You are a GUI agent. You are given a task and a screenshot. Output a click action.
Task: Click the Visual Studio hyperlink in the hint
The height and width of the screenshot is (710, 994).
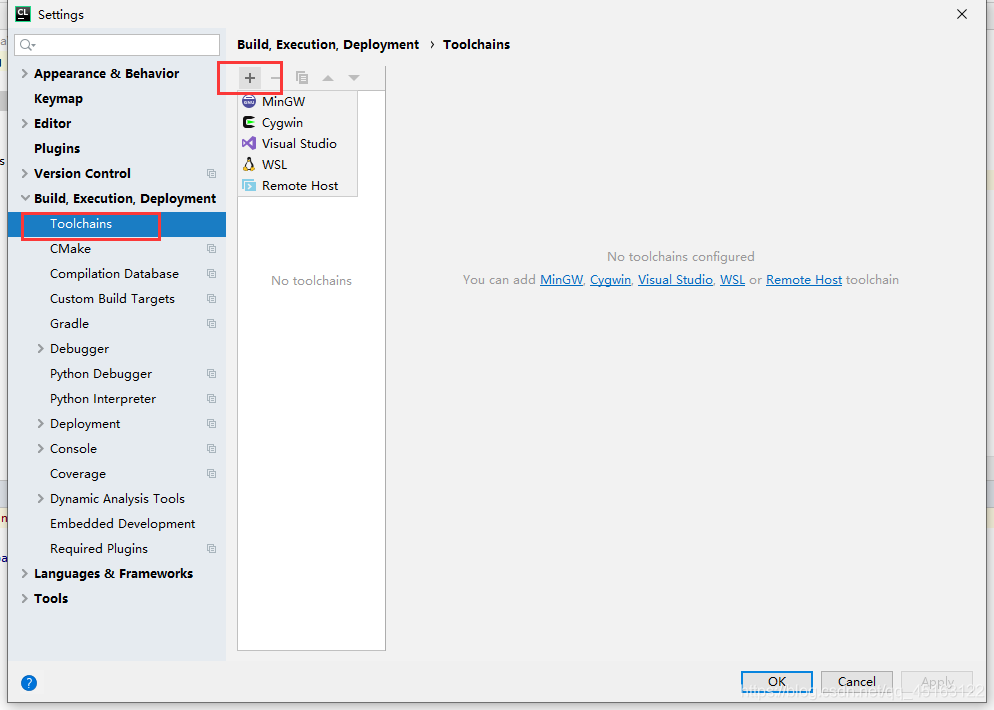coord(675,280)
